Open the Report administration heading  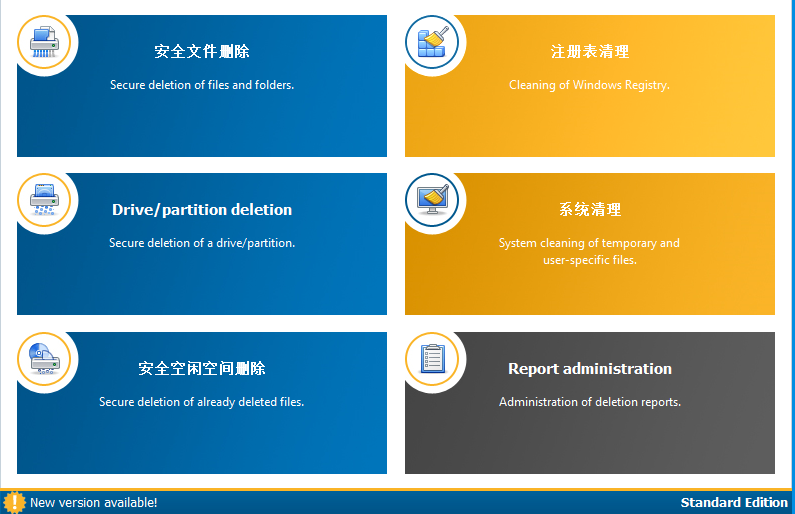(590, 369)
